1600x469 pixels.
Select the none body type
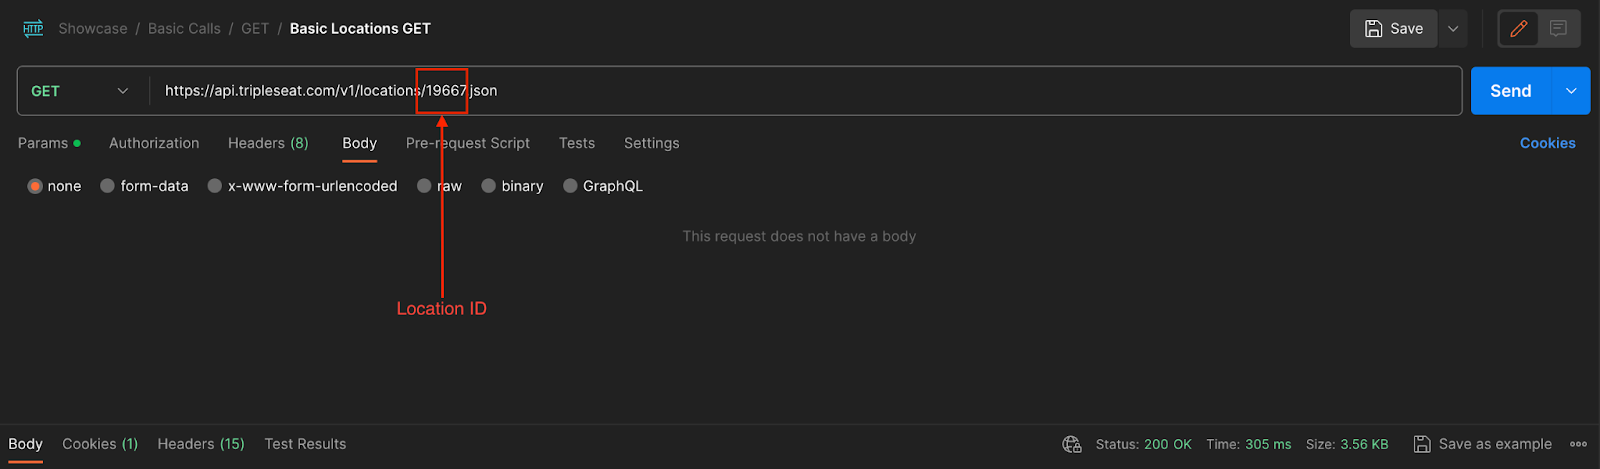pos(35,186)
